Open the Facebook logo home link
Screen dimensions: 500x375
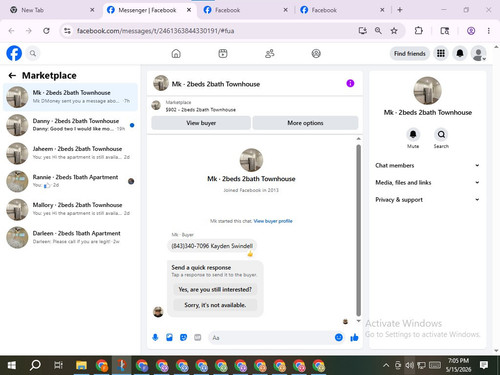[14, 53]
